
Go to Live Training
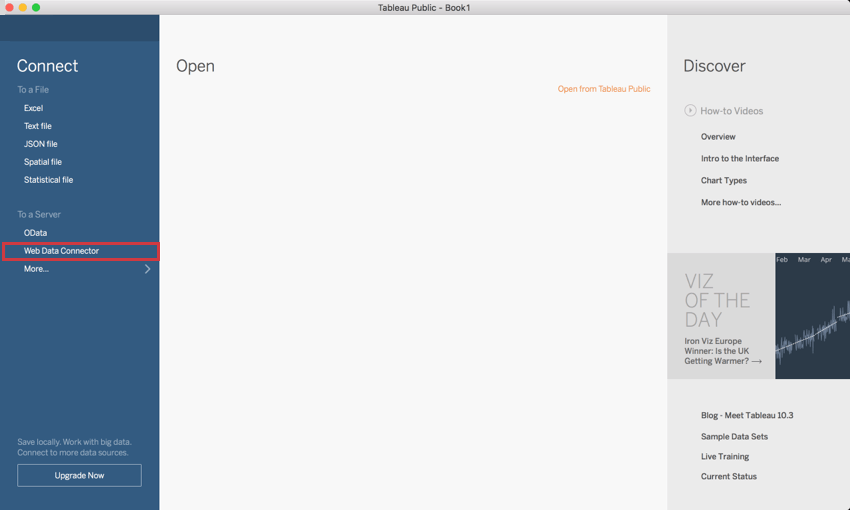click(725, 456)
